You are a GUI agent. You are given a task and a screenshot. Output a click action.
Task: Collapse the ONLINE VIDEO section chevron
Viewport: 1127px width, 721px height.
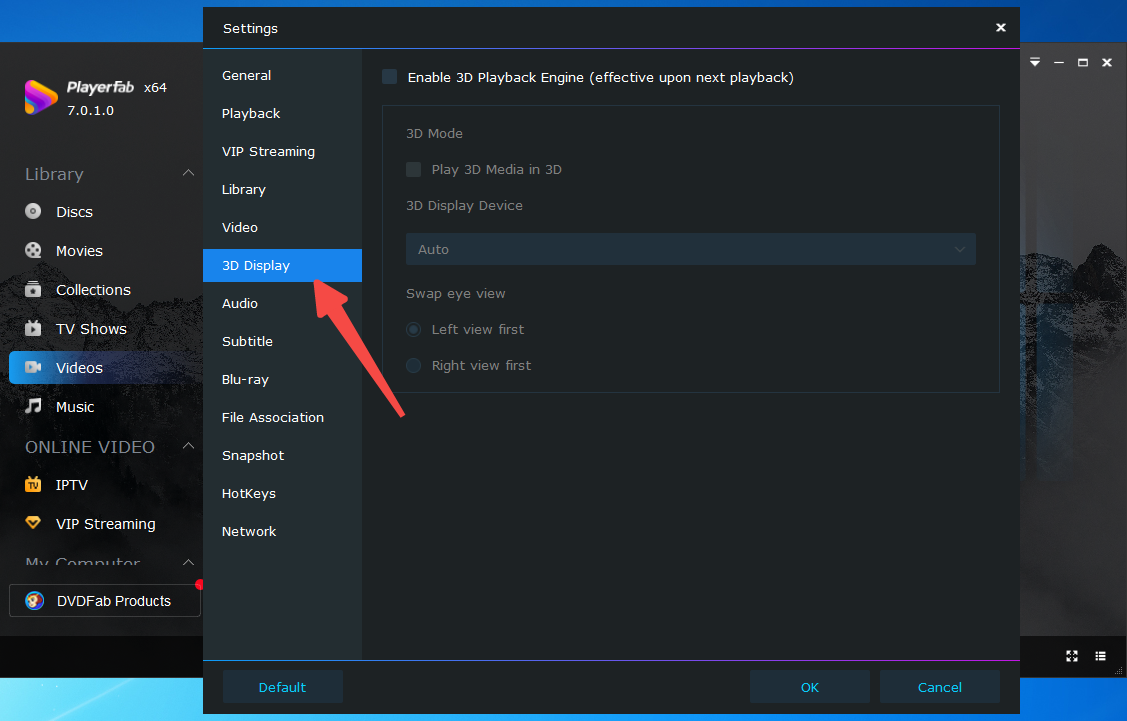188,446
